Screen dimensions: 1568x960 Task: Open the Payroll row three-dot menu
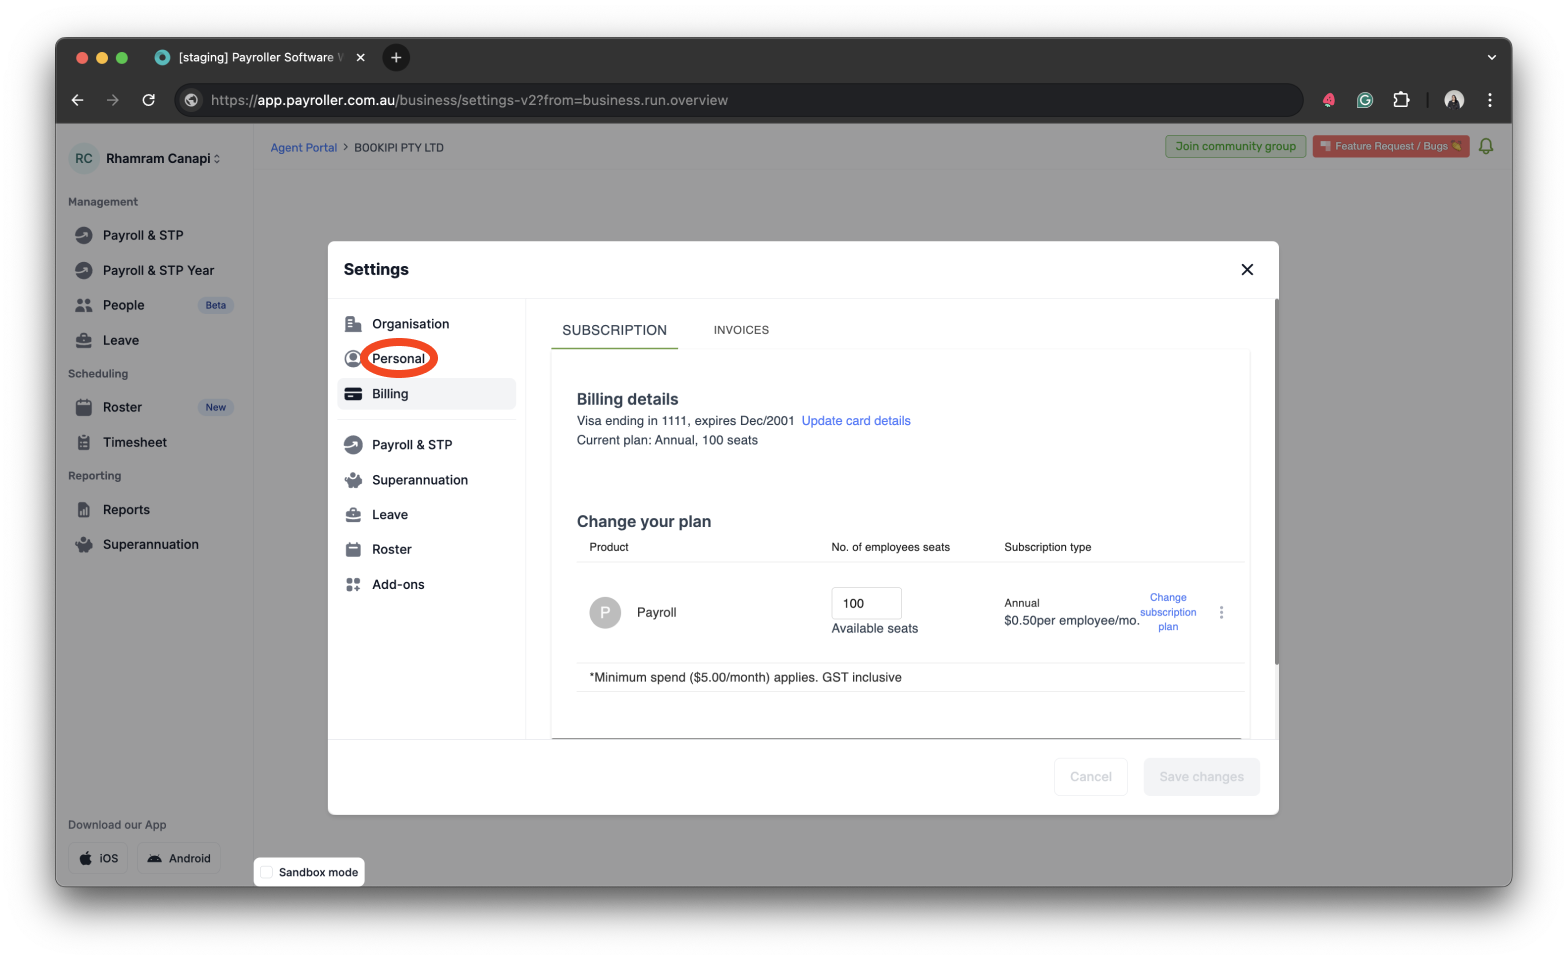pyautogui.click(x=1221, y=613)
